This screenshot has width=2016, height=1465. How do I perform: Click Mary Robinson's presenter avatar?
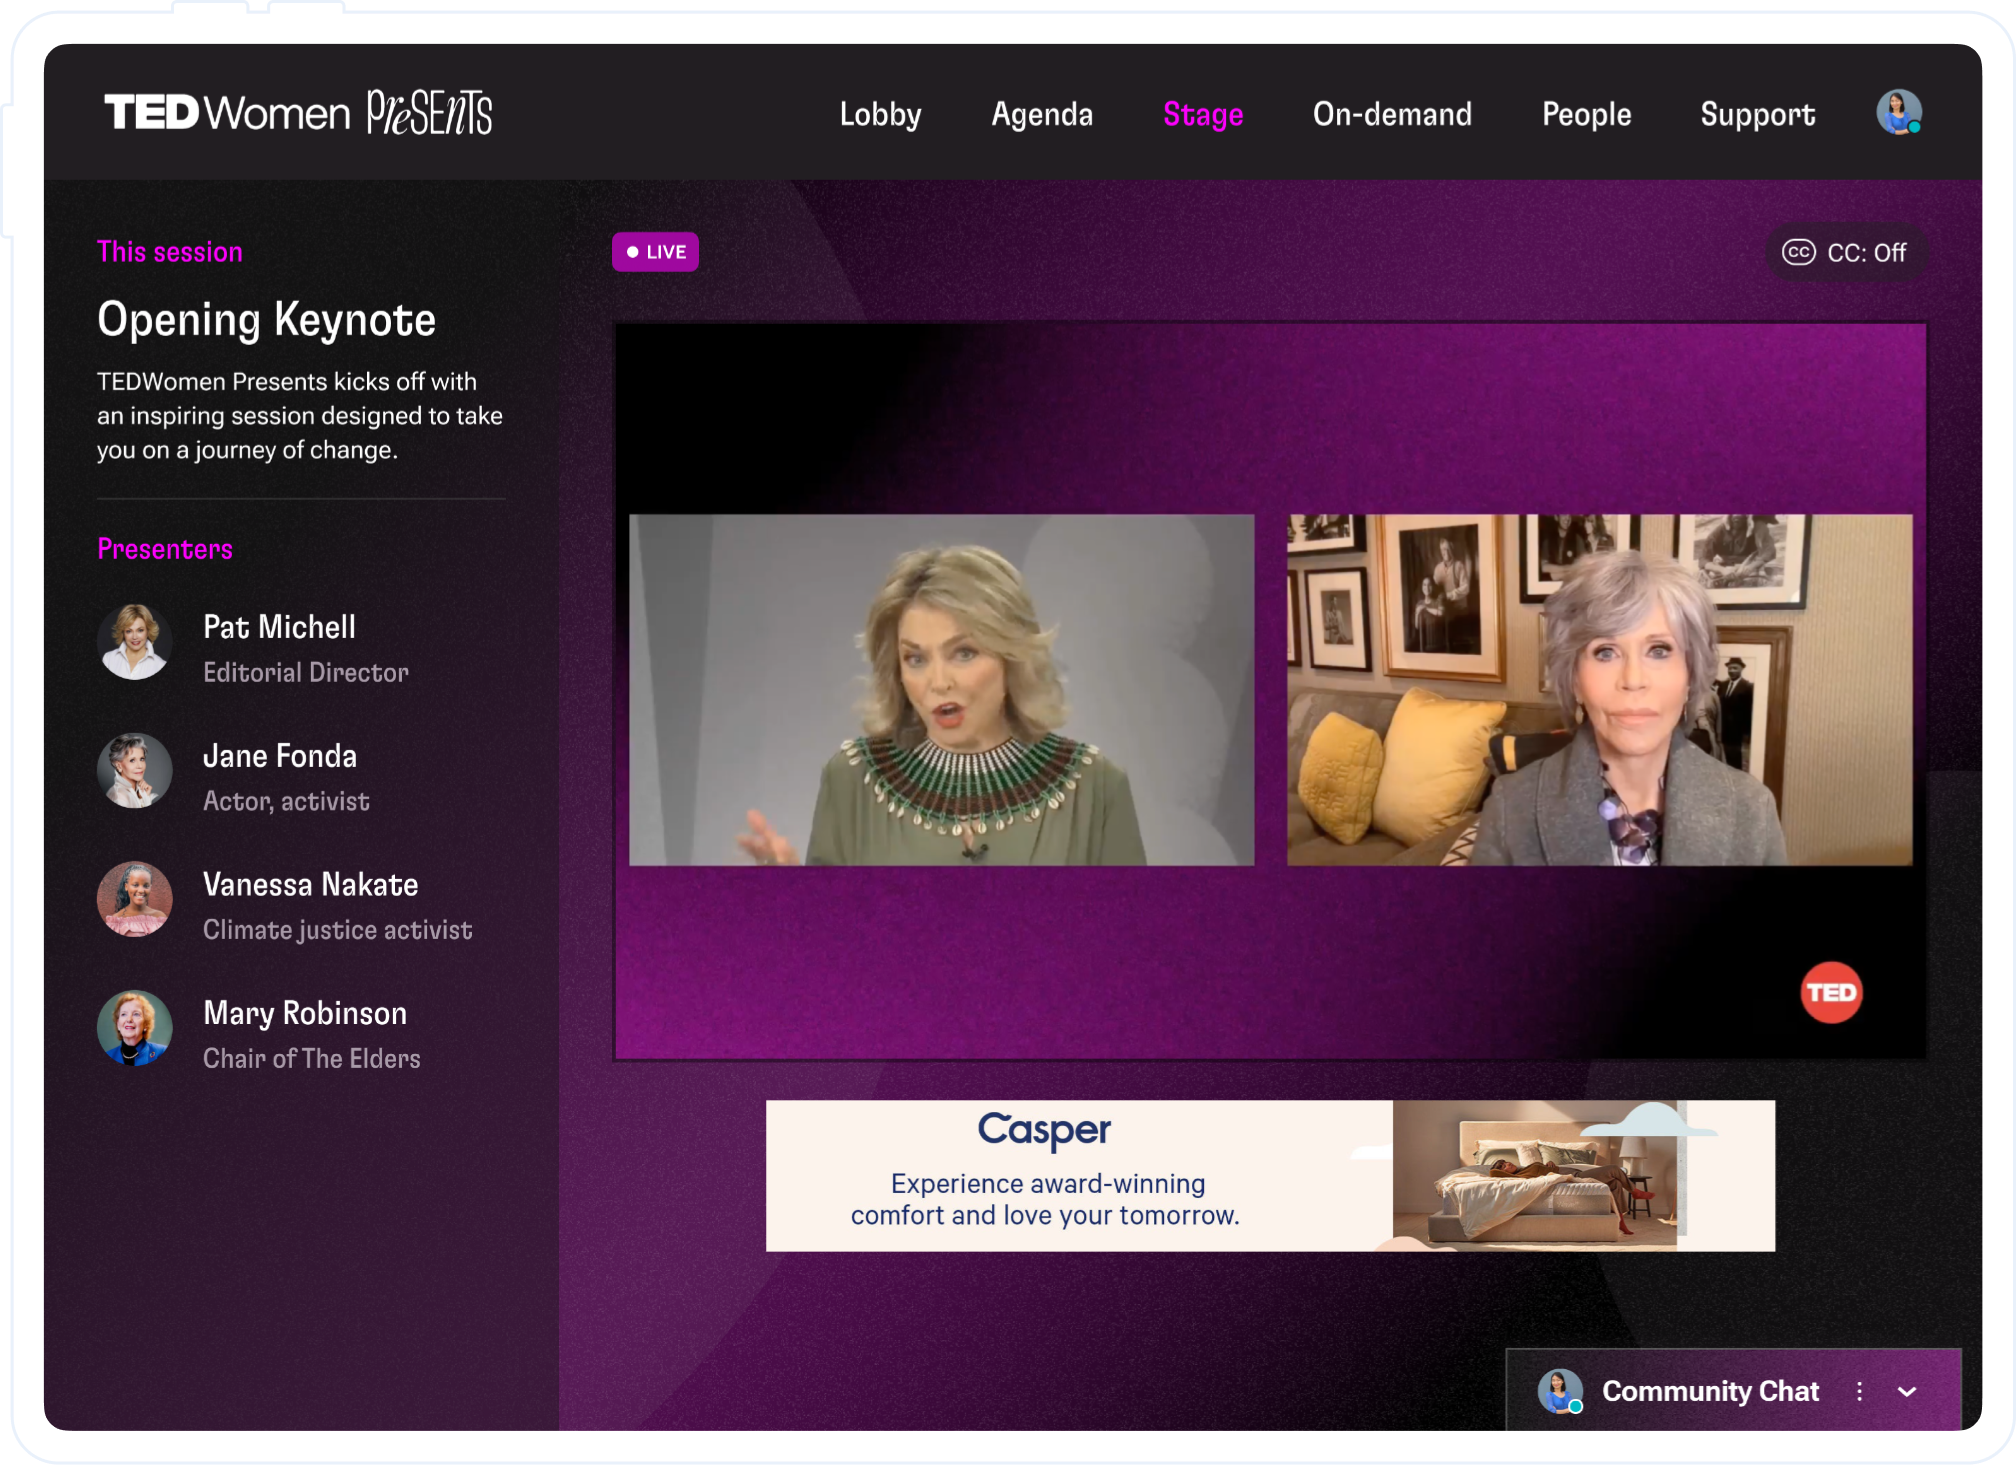135,1028
